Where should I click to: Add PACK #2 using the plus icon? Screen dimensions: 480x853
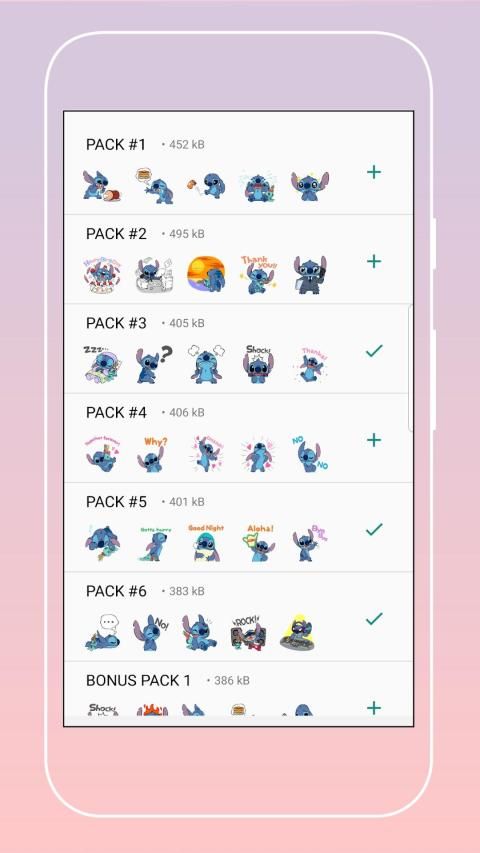tap(374, 262)
